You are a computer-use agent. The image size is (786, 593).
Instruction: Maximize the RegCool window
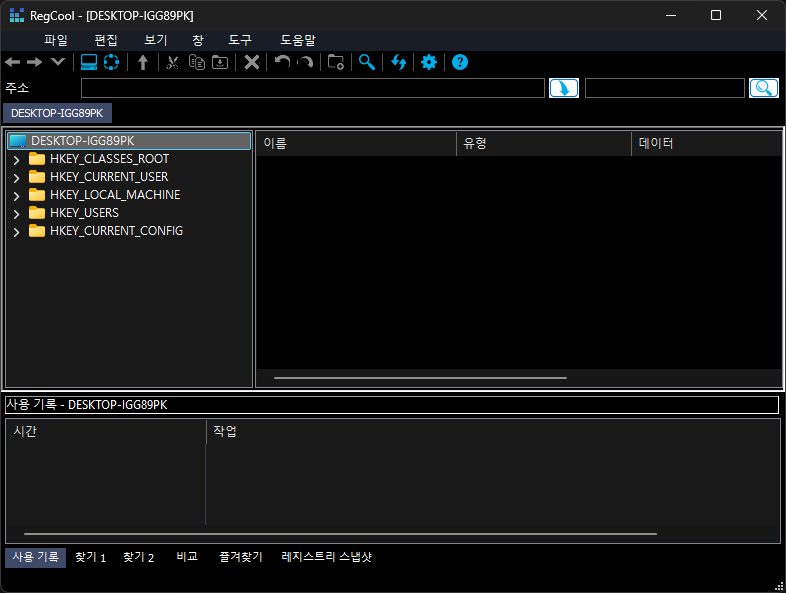pos(716,16)
